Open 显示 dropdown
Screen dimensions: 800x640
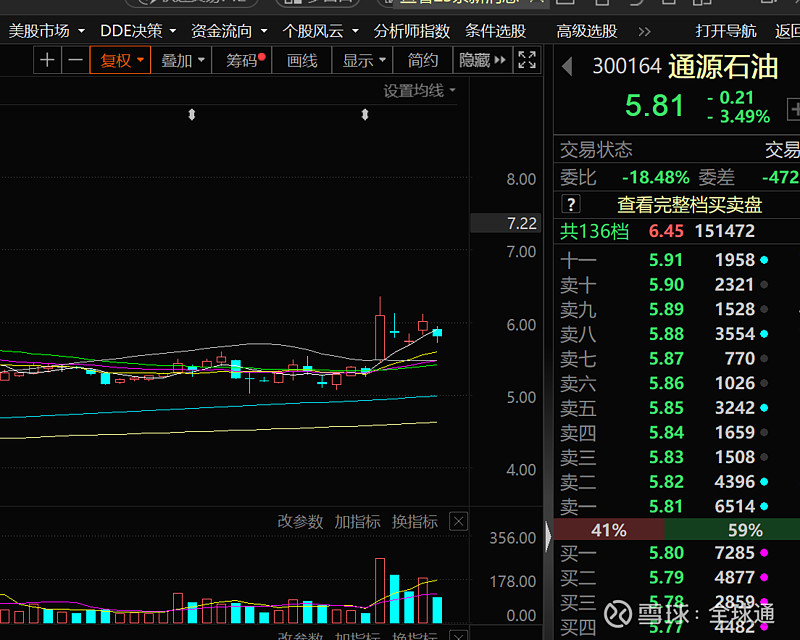(x=362, y=60)
